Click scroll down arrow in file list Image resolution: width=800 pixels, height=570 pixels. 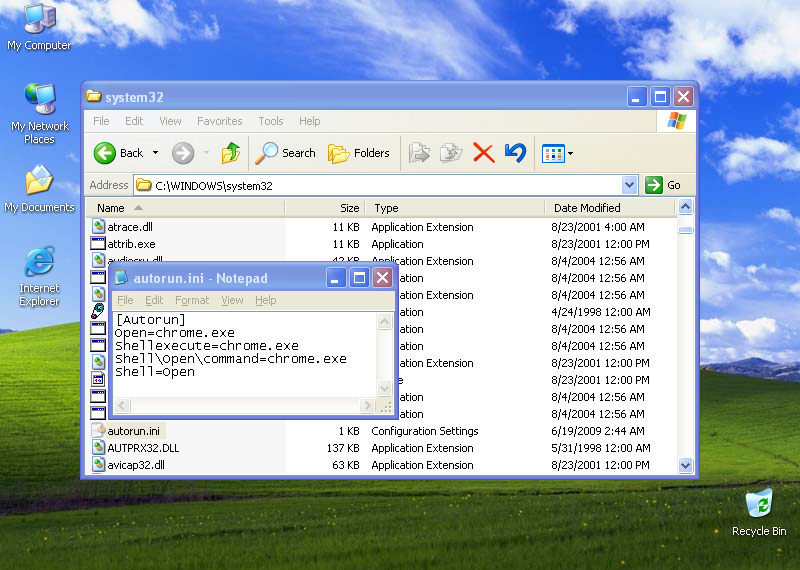tap(685, 465)
